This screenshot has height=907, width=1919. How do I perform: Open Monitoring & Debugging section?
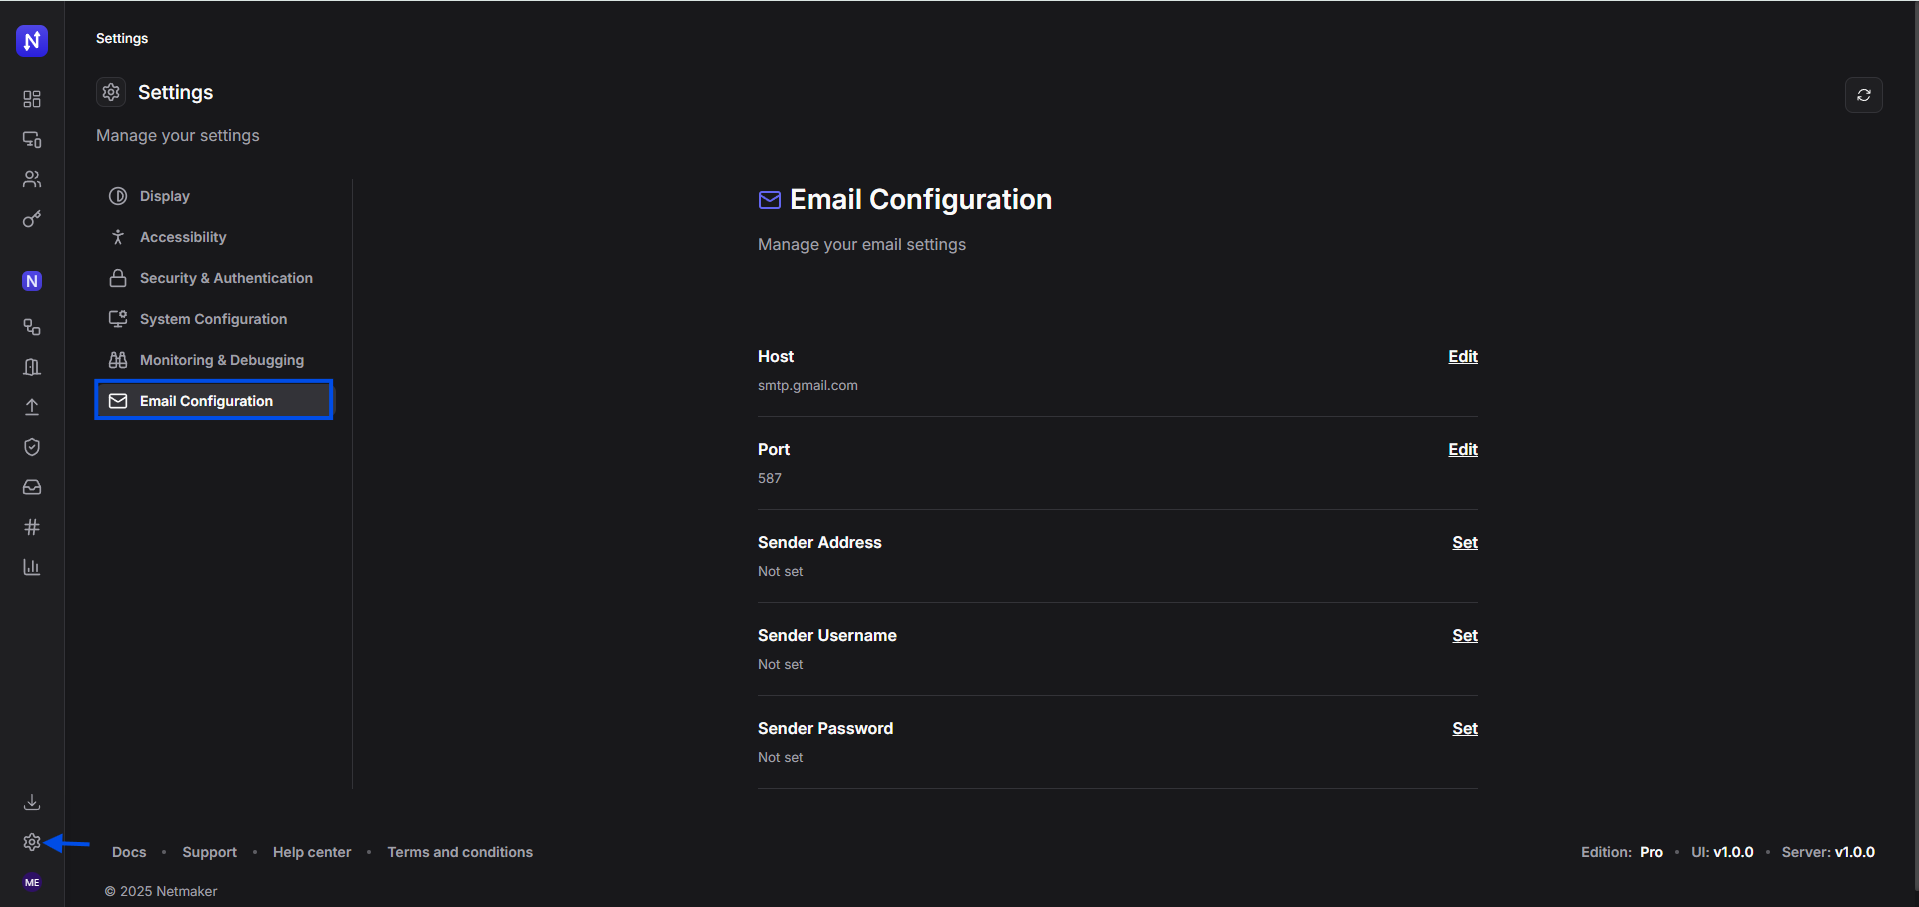[x=221, y=360]
